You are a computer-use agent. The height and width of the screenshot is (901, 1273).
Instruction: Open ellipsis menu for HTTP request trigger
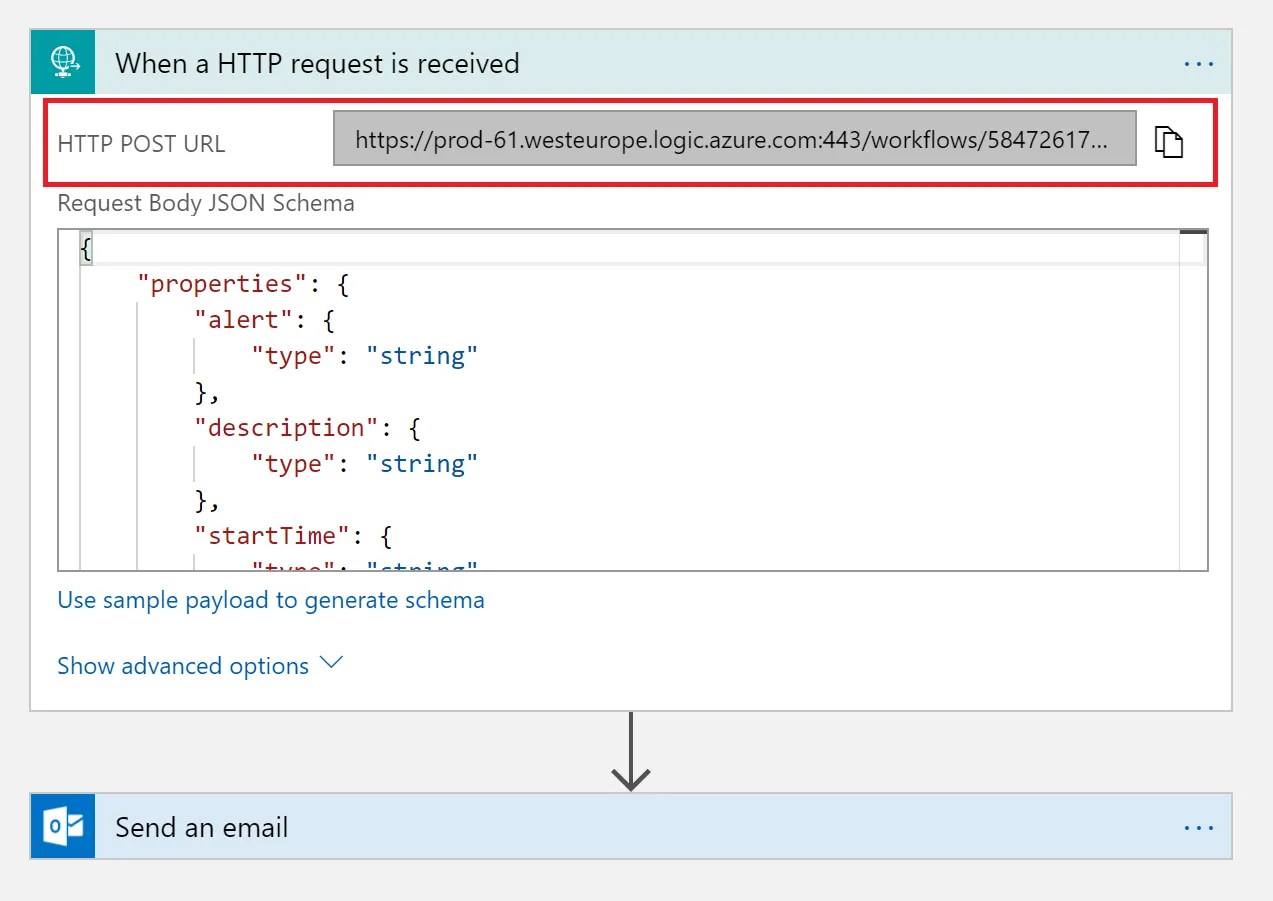(1198, 63)
